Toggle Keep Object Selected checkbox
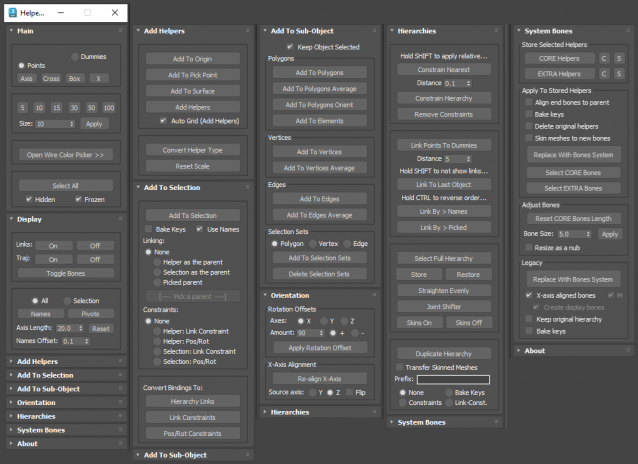Image resolution: width=638 pixels, height=464 pixels. 290,47
